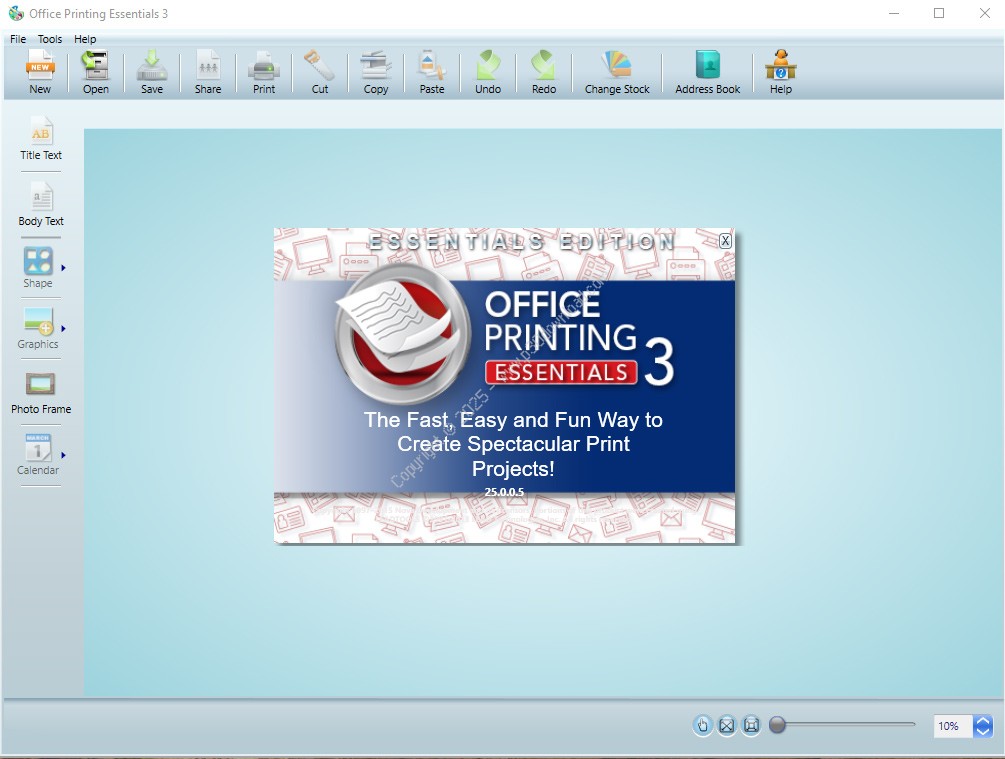The width and height of the screenshot is (1005, 759).
Task: Undo the last action
Action: [488, 72]
